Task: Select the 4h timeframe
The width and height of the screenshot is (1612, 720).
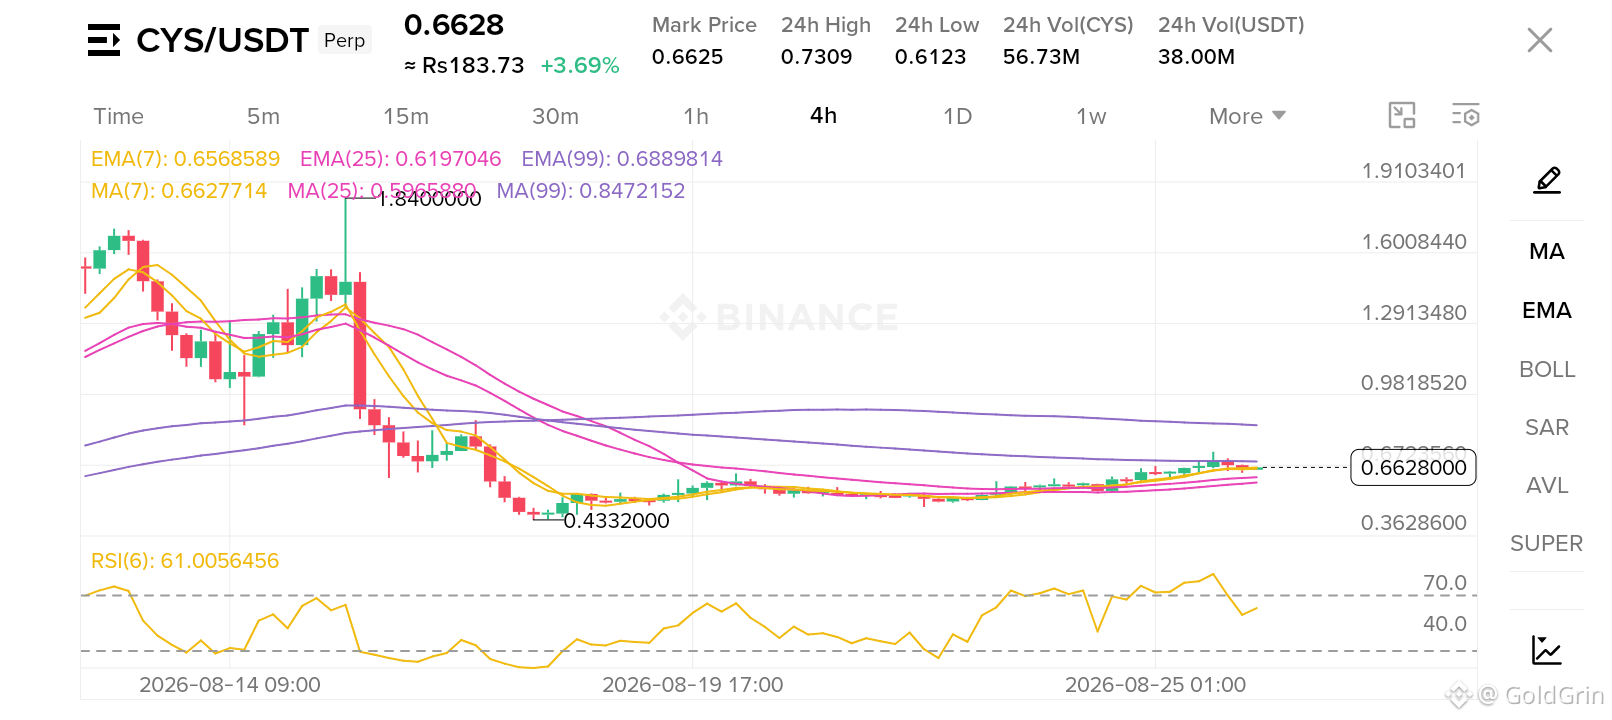Action: (x=824, y=116)
